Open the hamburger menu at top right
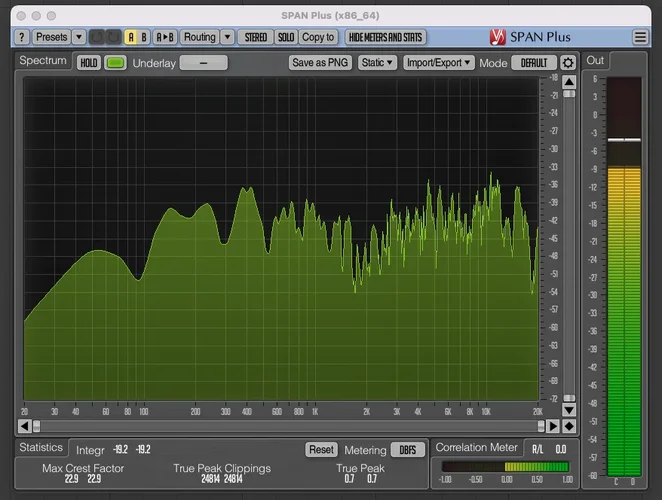The width and height of the screenshot is (662, 500). tap(640, 37)
